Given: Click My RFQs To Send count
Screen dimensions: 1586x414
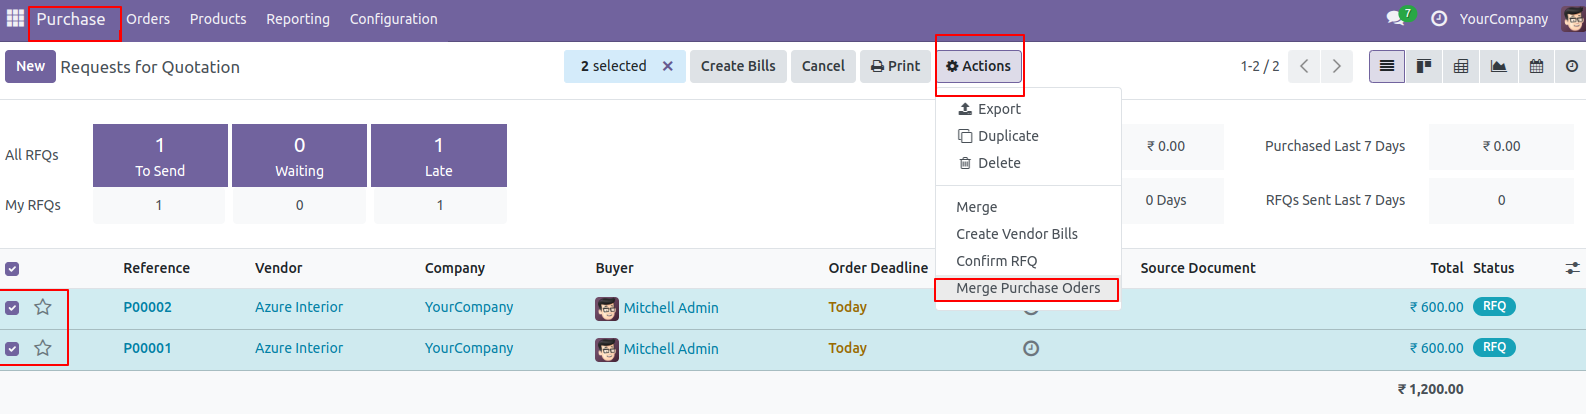Looking at the screenshot, I should (x=159, y=205).
